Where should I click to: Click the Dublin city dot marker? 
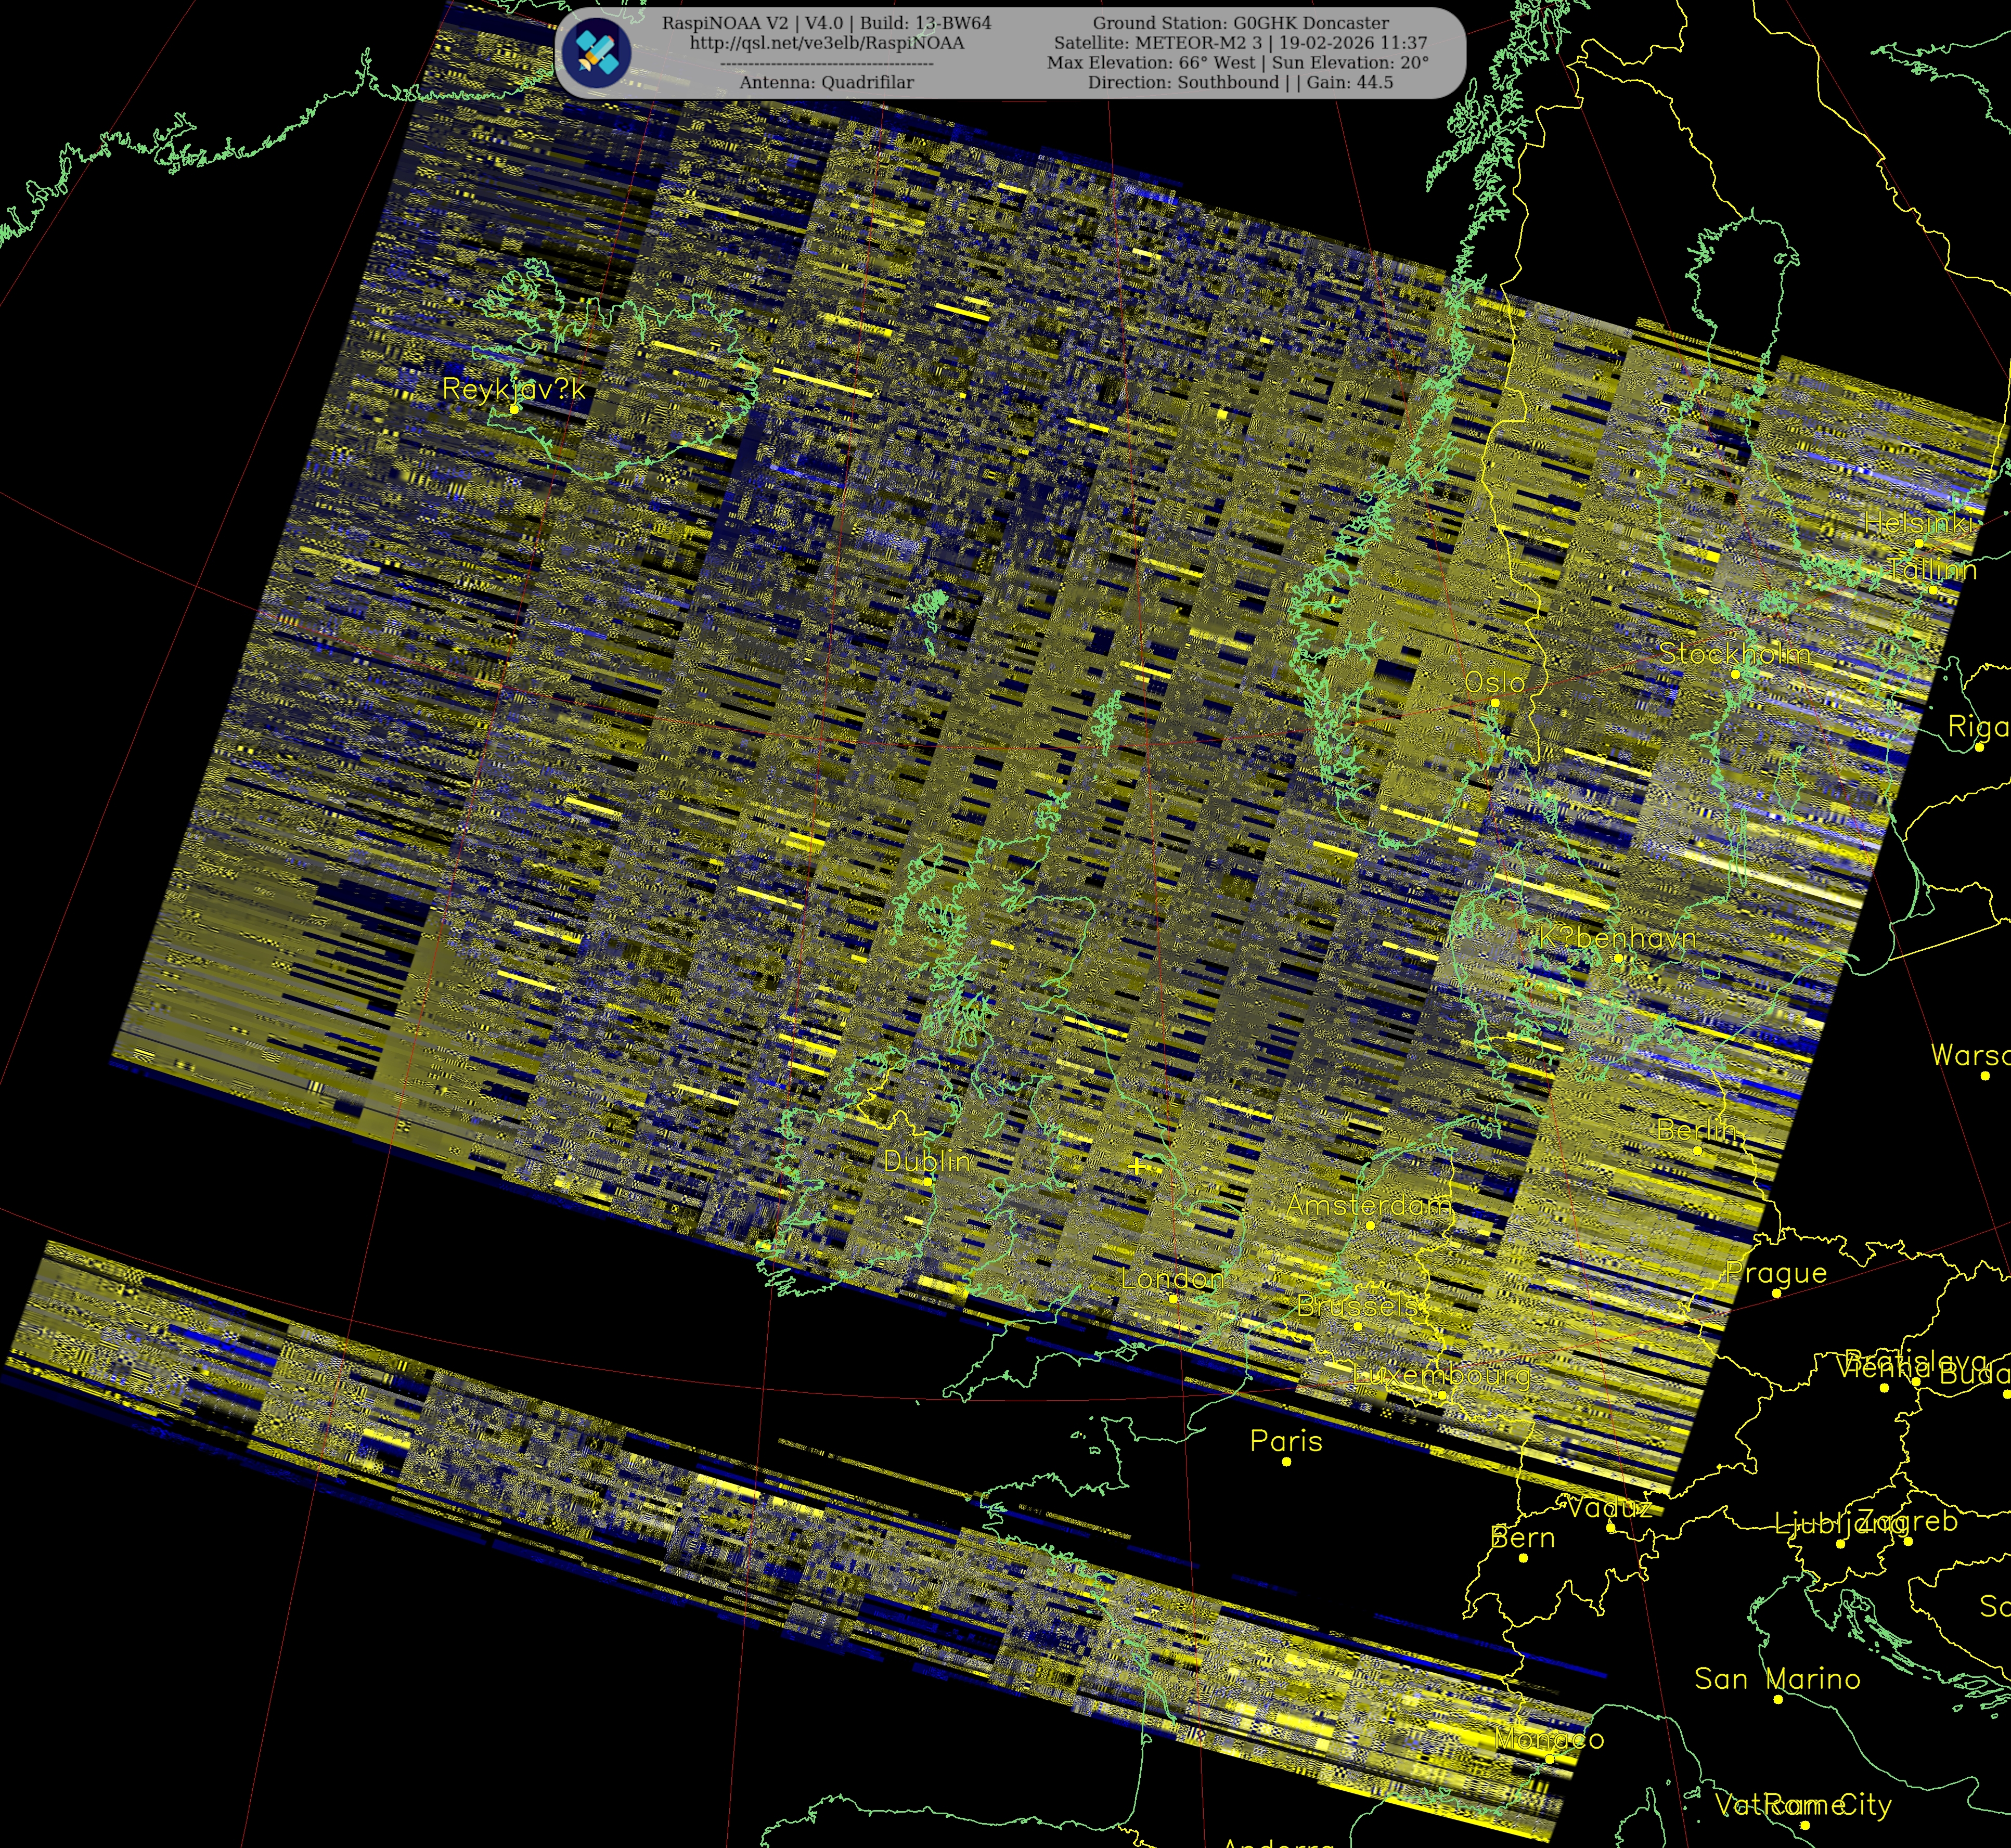(928, 1182)
